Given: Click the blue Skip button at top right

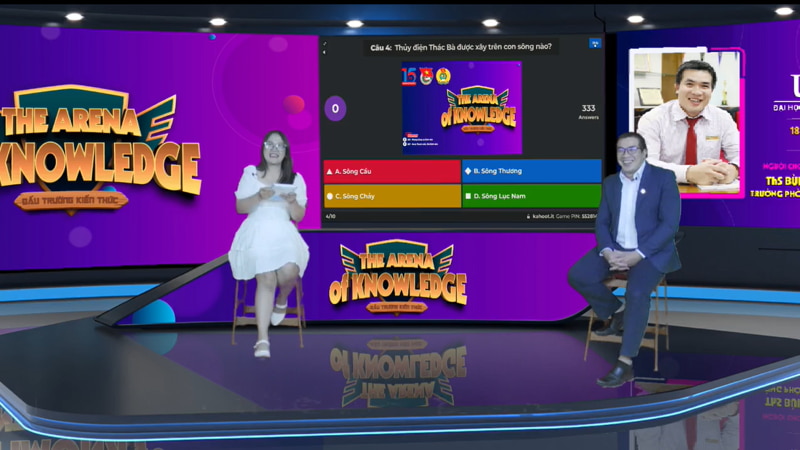Looking at the screenshot, I should point(594,44).
